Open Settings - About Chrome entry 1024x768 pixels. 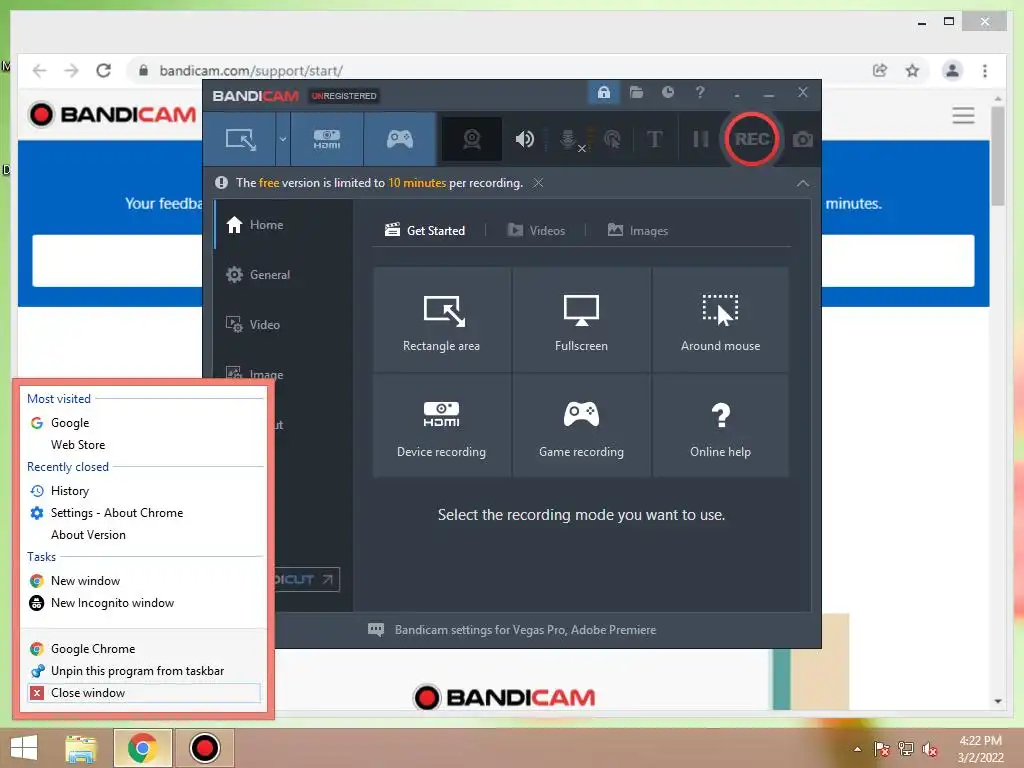click(x=144, y=513)
